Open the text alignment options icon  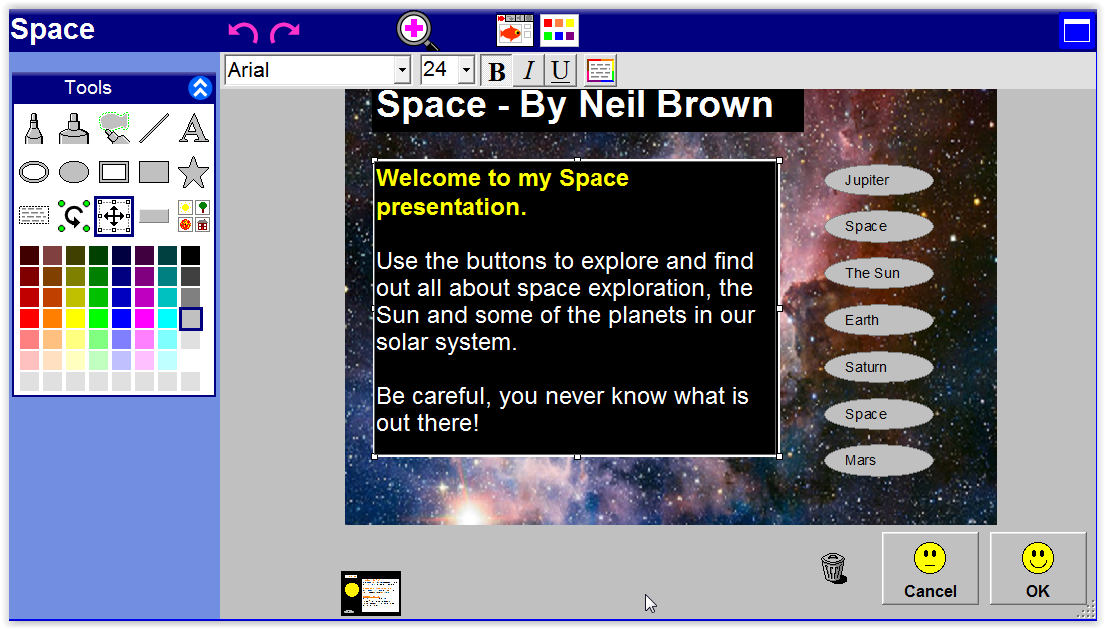point(600,70)
